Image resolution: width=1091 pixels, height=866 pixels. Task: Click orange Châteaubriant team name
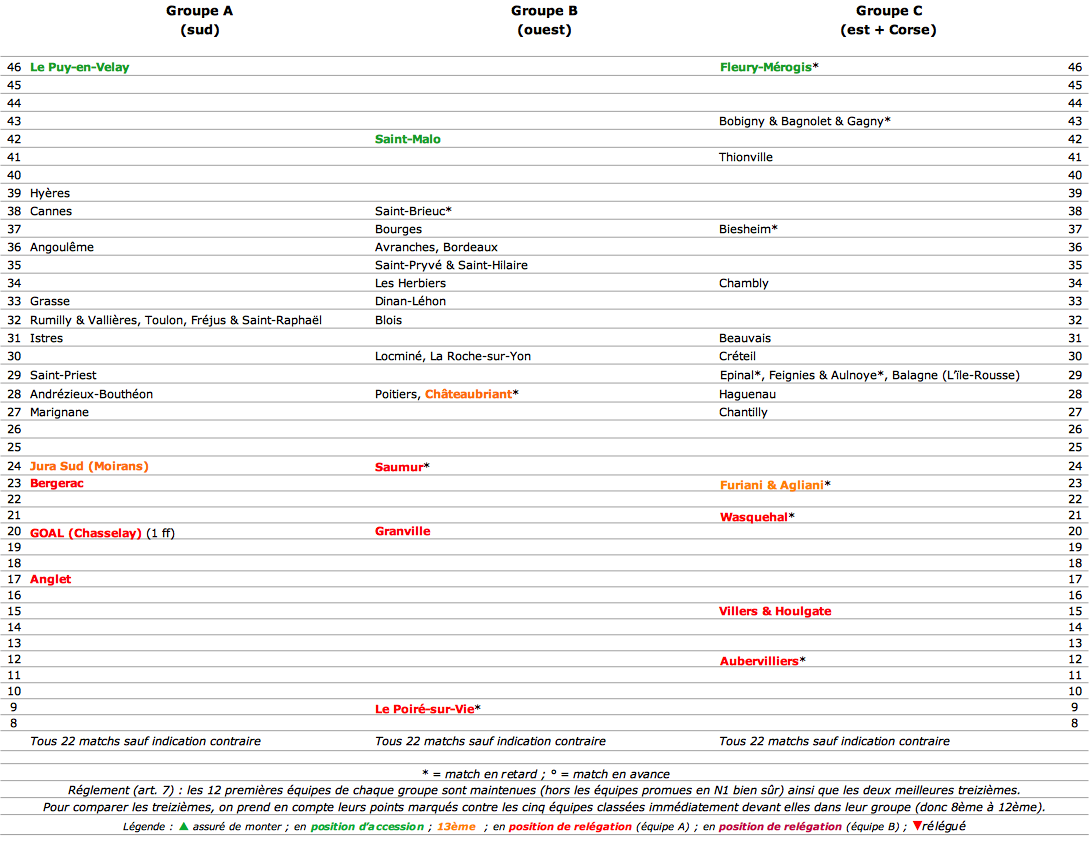468,394
